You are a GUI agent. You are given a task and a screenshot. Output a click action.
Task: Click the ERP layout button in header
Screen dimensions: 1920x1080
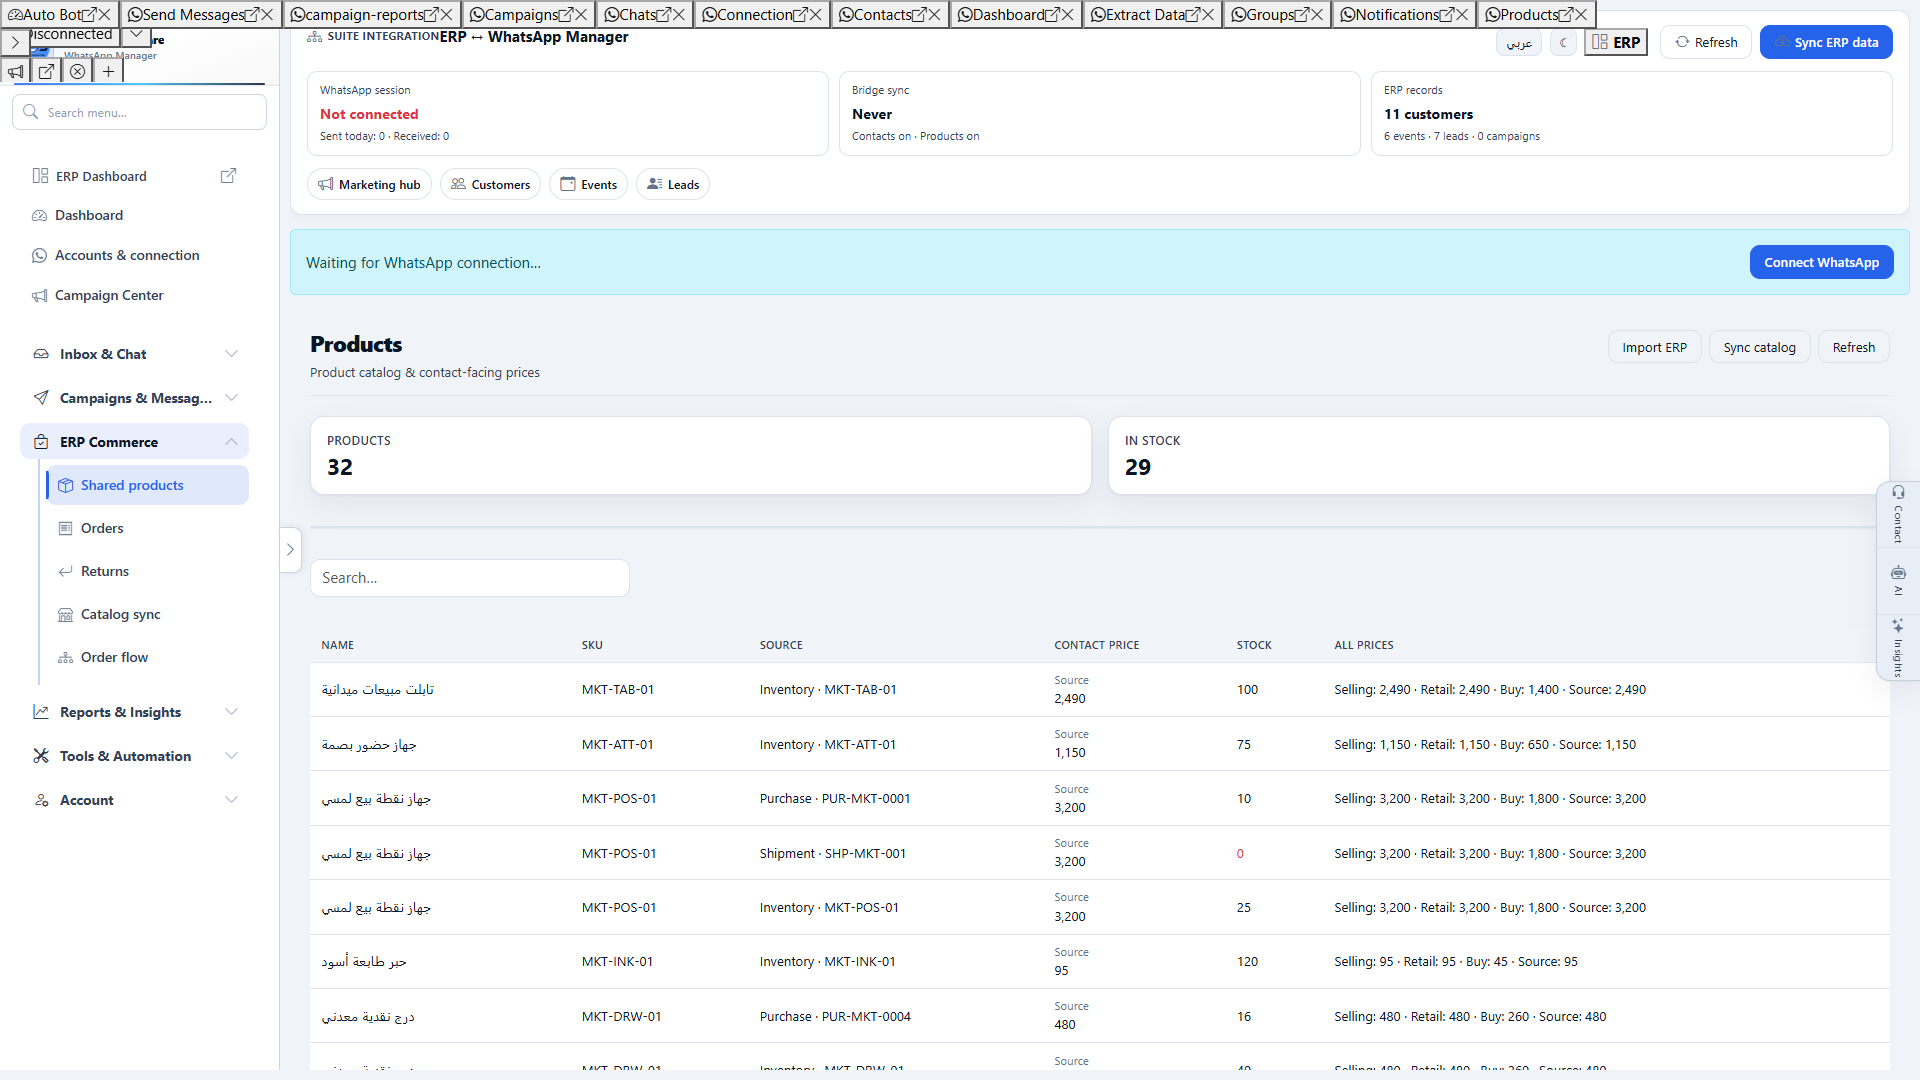pyautogui.click(x=1616, y=43)
